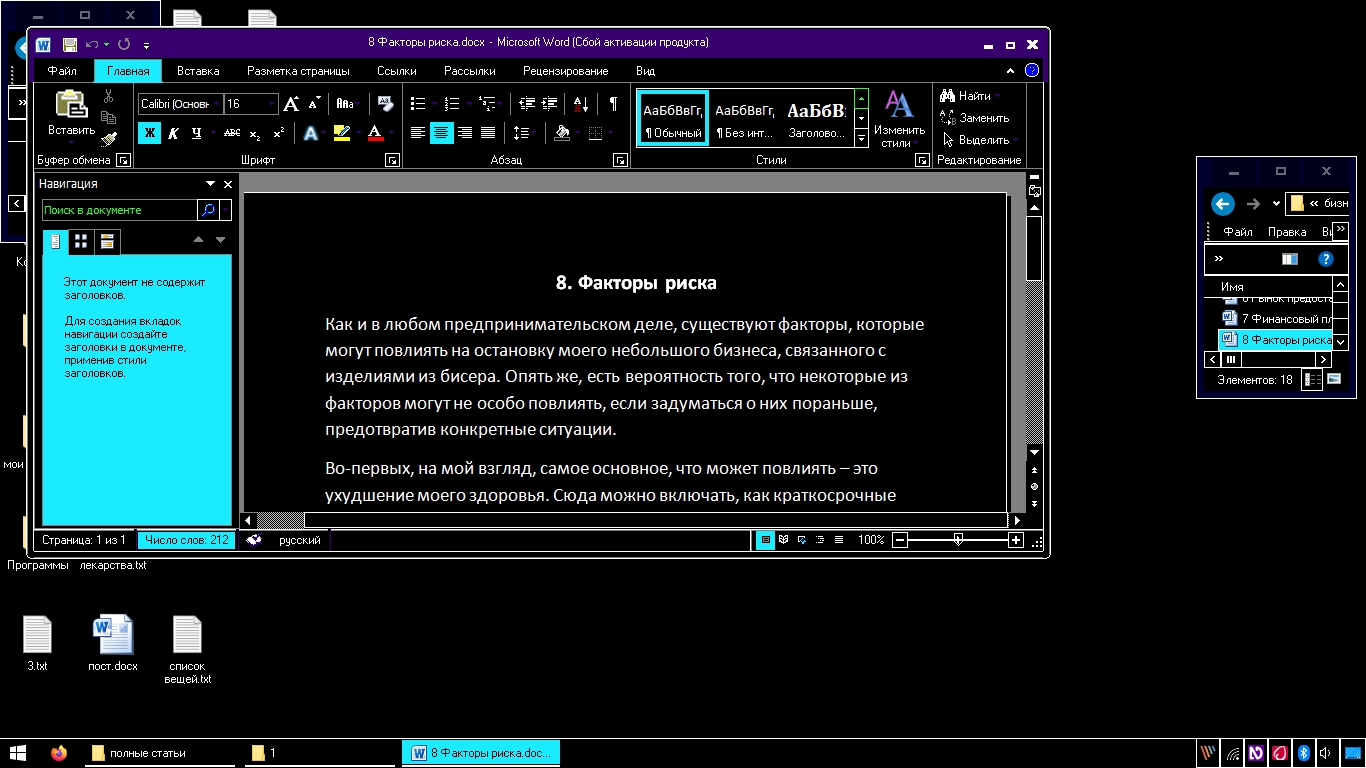Viewport: 1366px width, 768px height.
Task: Select 7 Финансовый file in Explorer window
Action: [1277, 319]
